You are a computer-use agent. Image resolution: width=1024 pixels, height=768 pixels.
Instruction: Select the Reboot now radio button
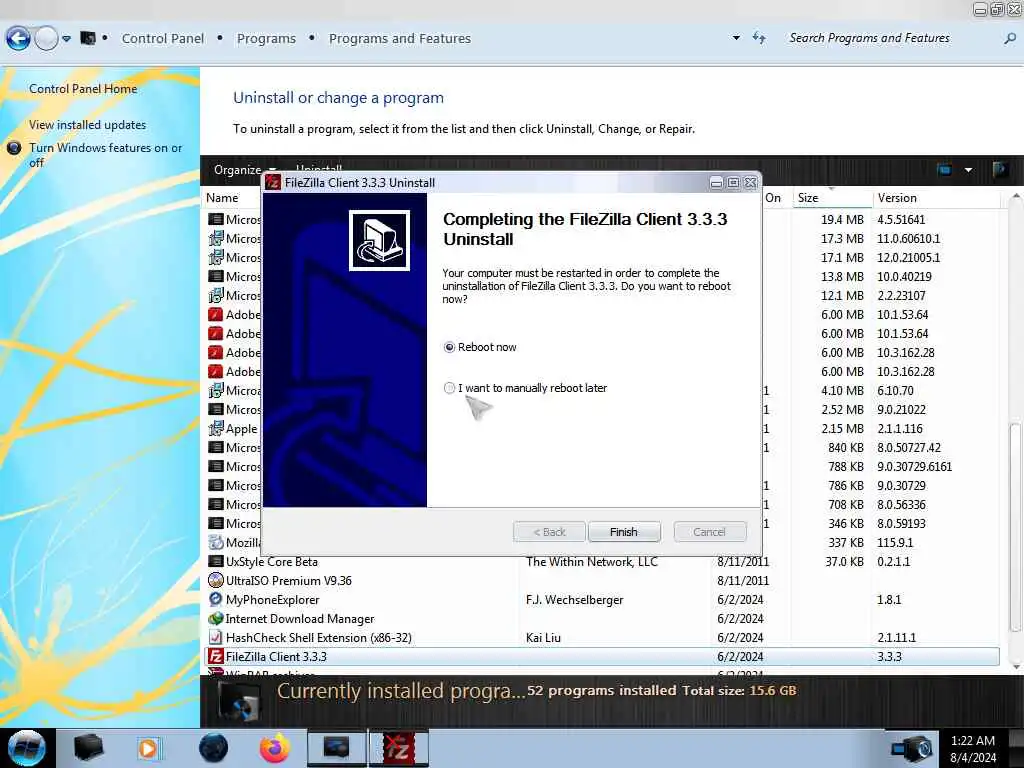point(449,347)
